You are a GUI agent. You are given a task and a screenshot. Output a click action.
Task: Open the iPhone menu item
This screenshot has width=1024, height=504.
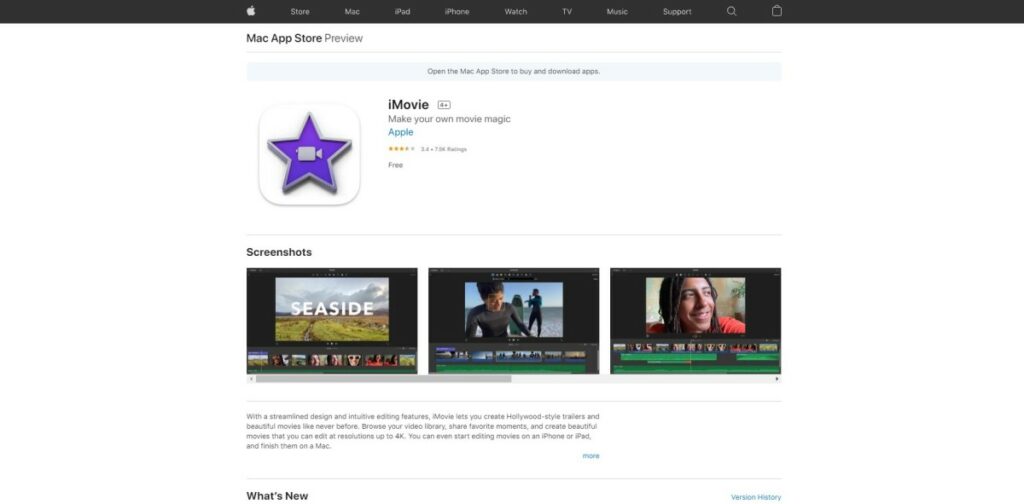[x=456, y=12]
